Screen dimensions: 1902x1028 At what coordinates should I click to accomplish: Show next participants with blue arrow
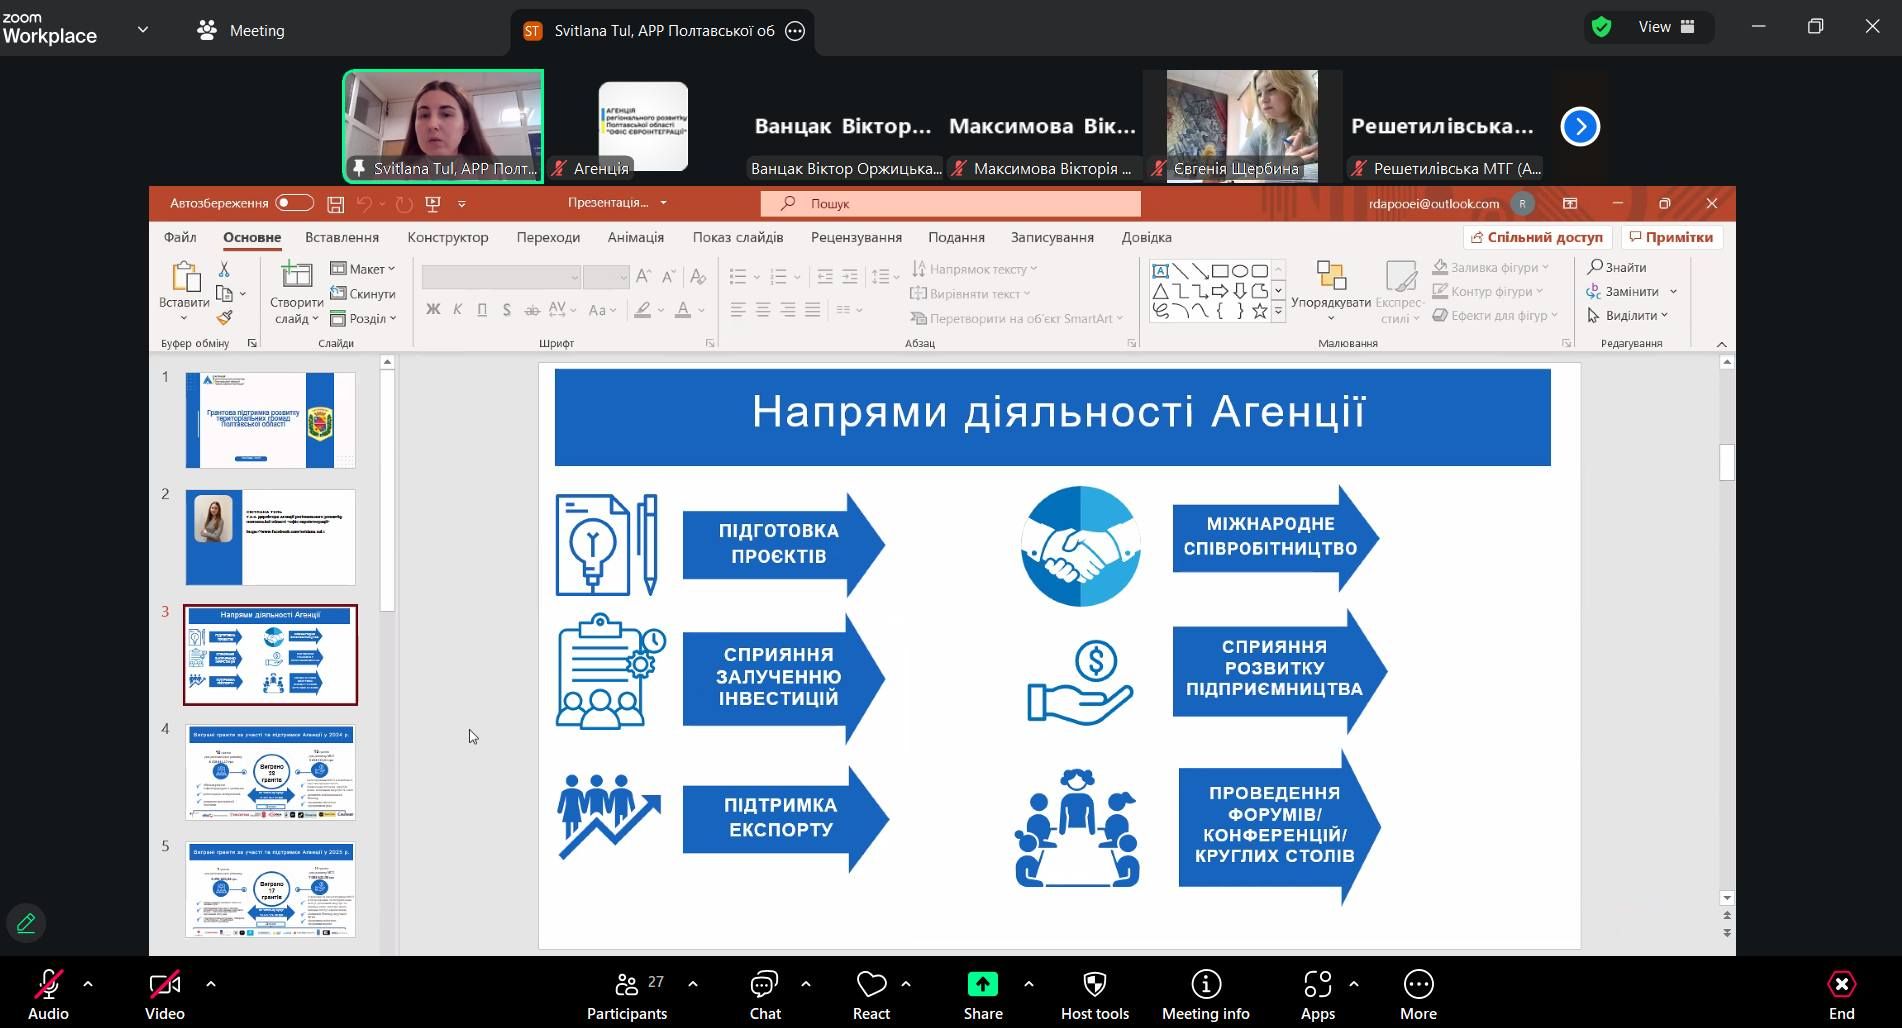point(1580,127)
